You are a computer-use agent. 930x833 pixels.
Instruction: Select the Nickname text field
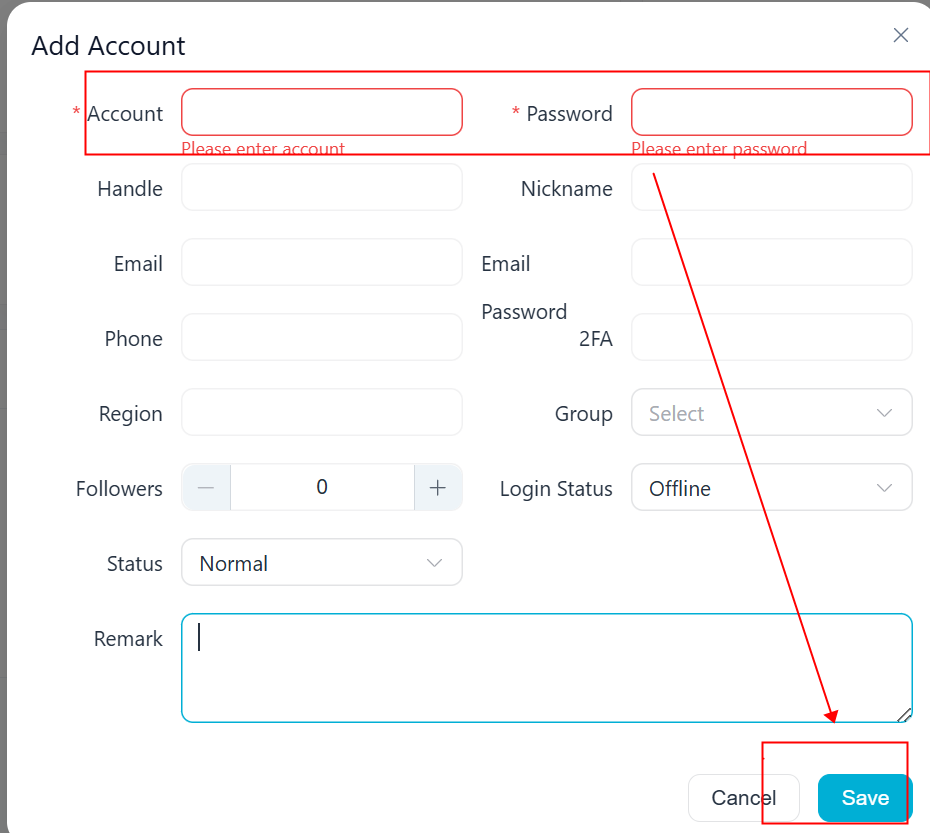[772, 187]
